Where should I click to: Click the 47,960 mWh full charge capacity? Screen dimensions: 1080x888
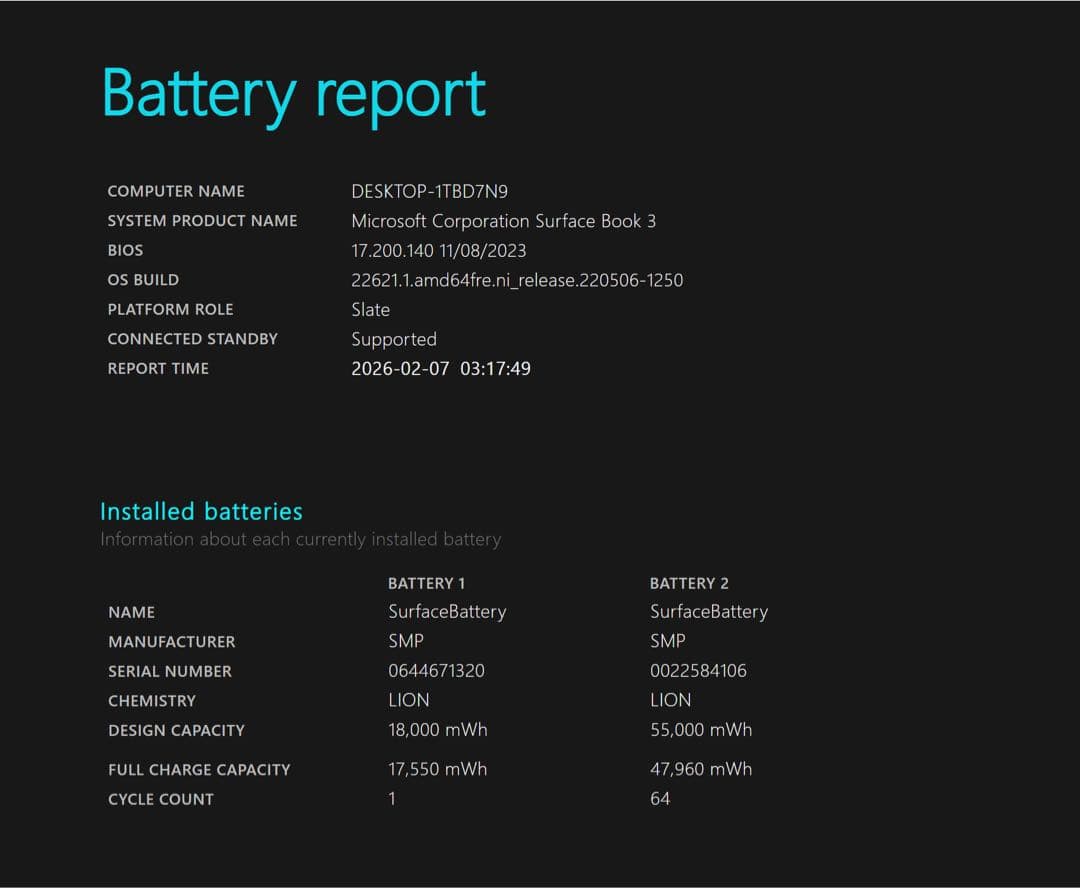coord(702,769)
